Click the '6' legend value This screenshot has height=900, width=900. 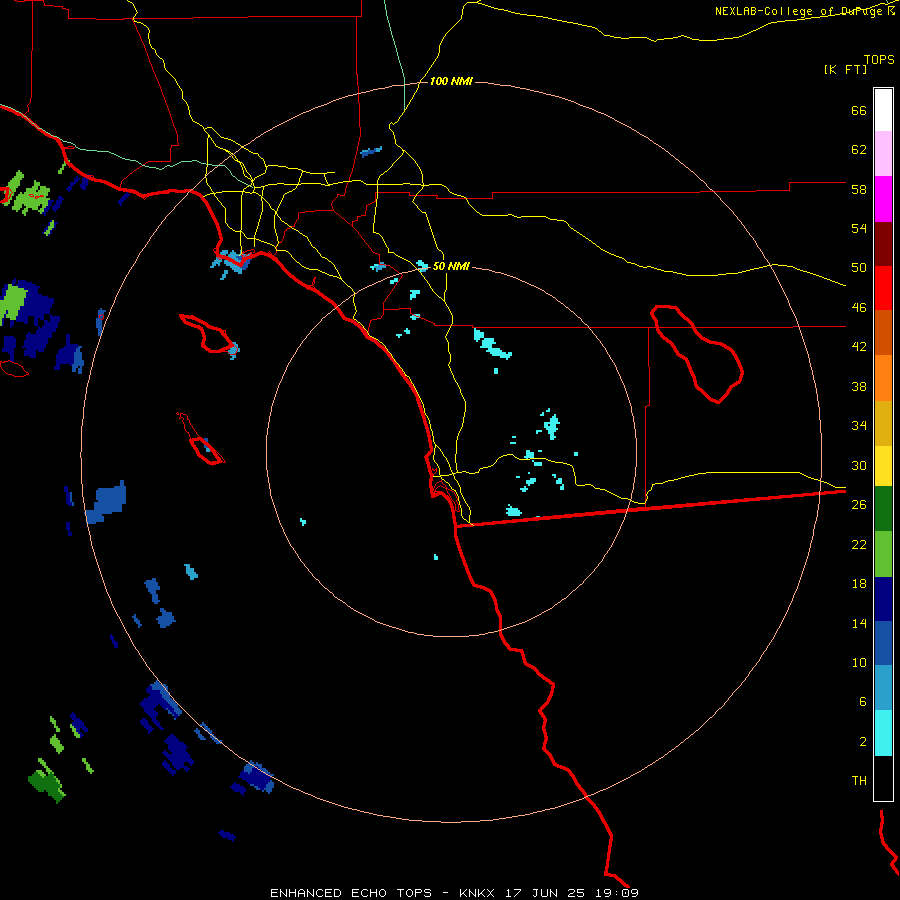(863, 702)
